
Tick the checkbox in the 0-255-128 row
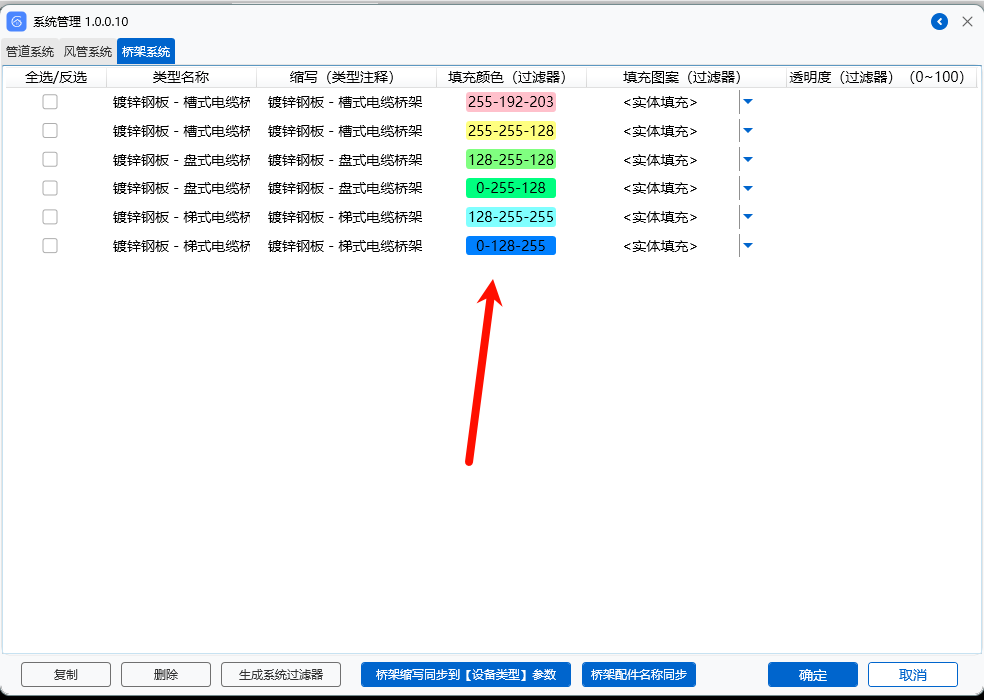click(x=50, y=188)
